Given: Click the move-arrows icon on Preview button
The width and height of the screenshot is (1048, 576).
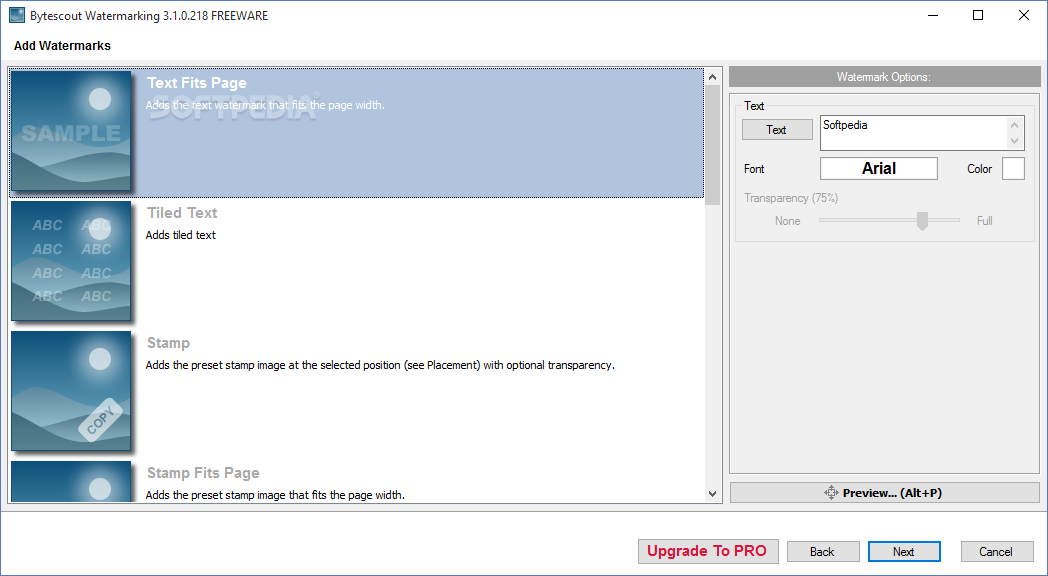Looking at the screenshot, I should coord(831,493).
